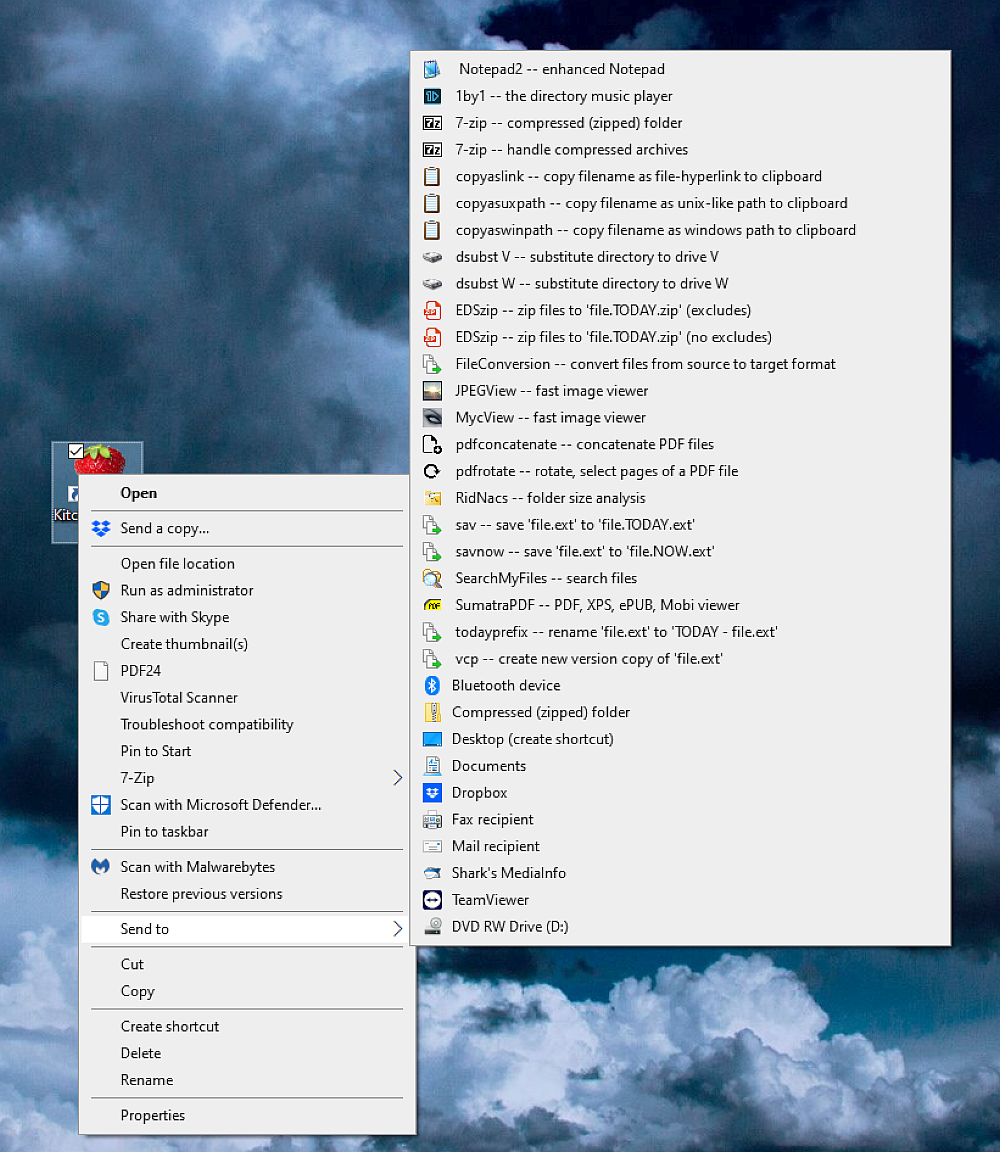Choose Open from the context menu
Viewport: 1000px width, 1152px height.
247,493
